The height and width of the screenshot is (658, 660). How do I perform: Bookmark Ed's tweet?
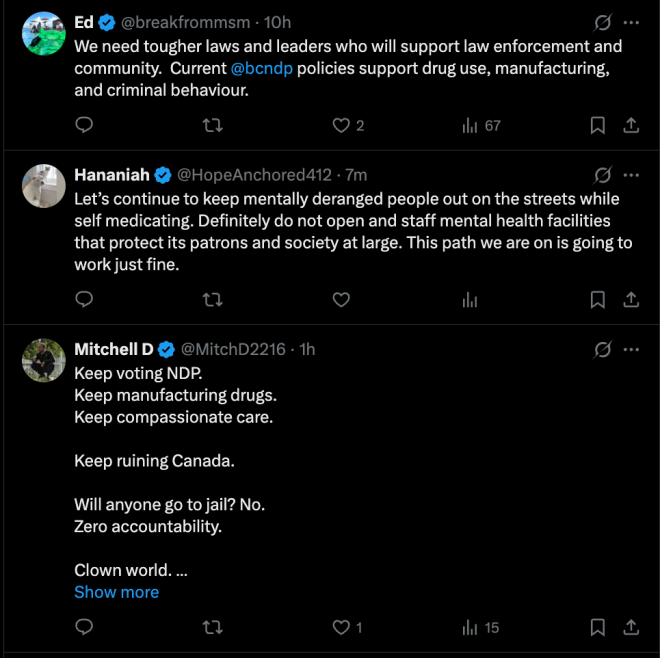[598, 125]
